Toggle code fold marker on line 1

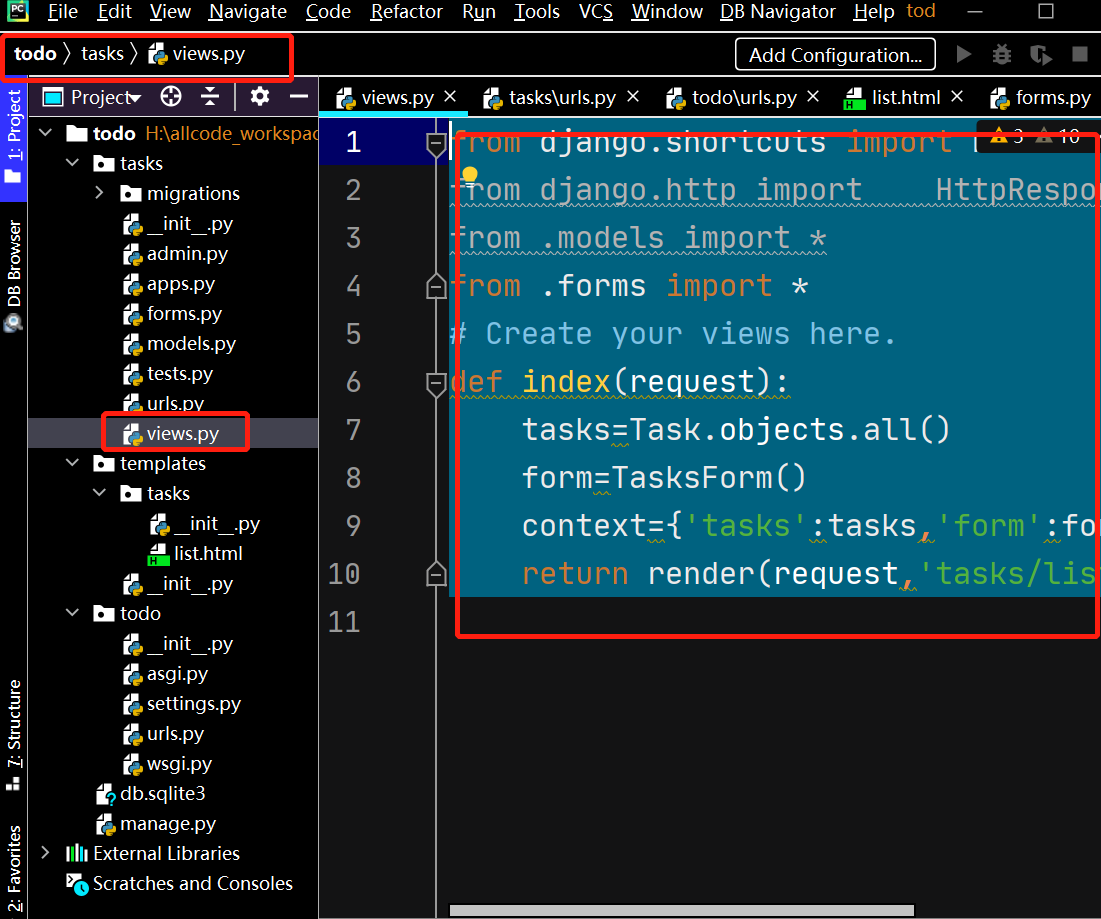pos(436,144)
